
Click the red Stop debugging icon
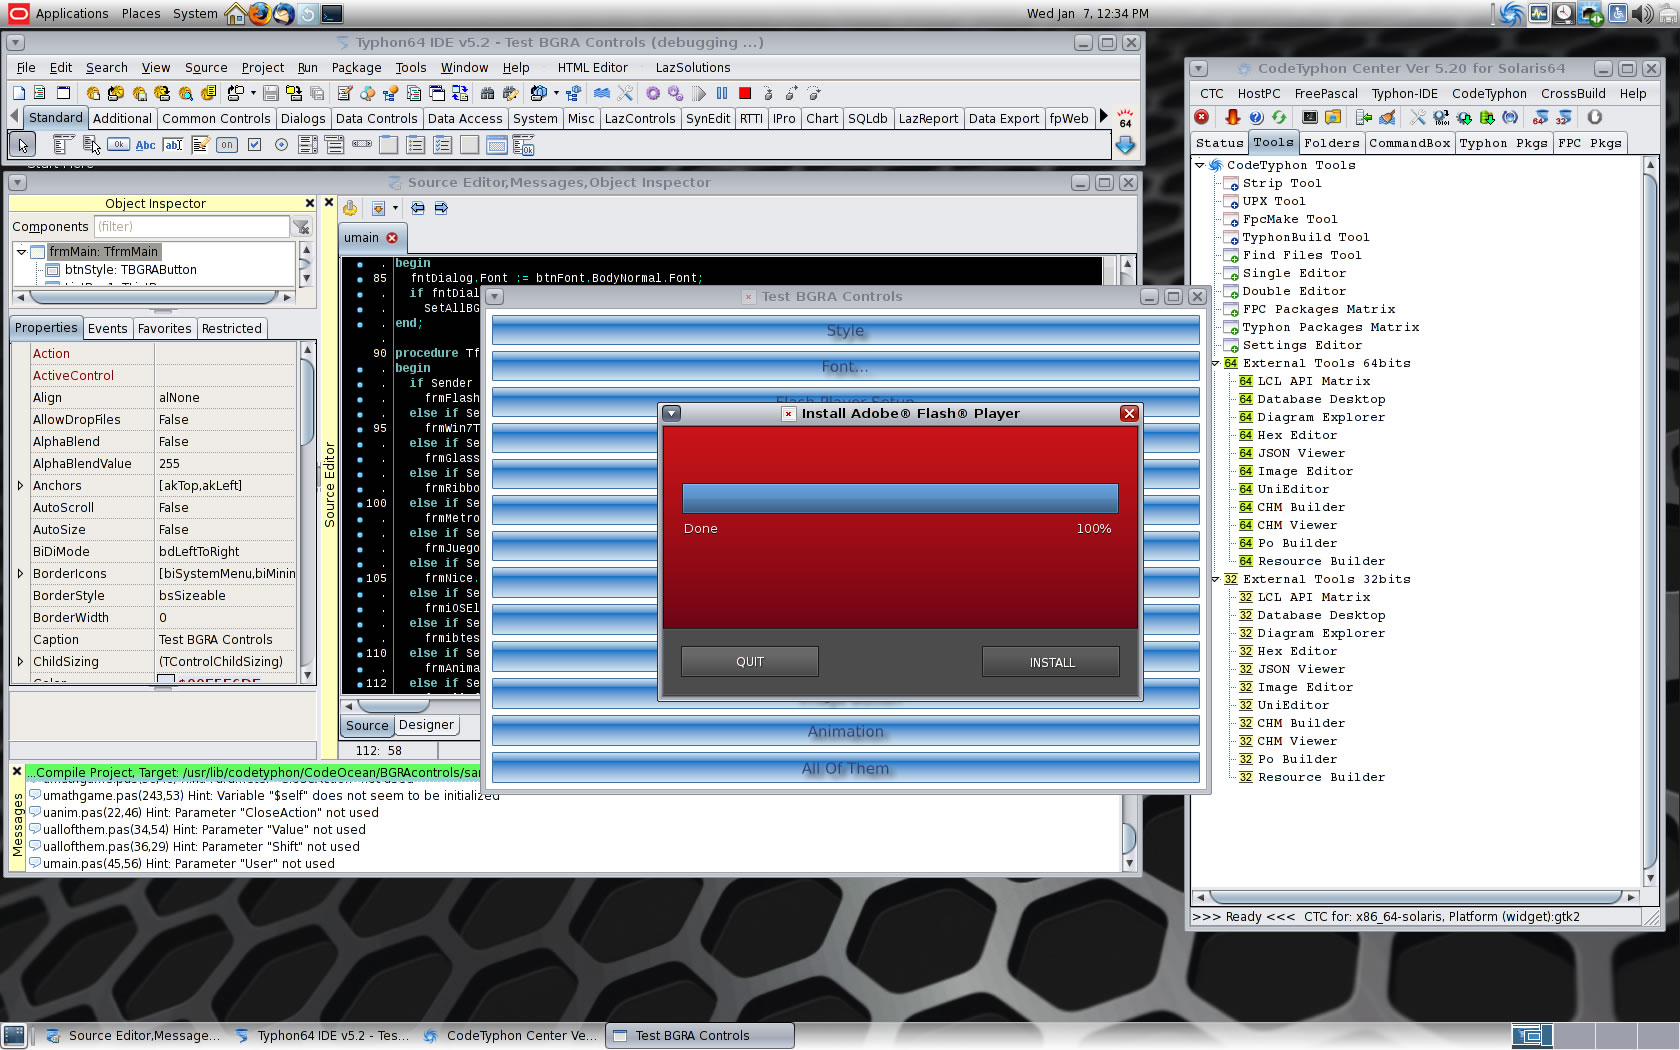(x=745, y=93)
